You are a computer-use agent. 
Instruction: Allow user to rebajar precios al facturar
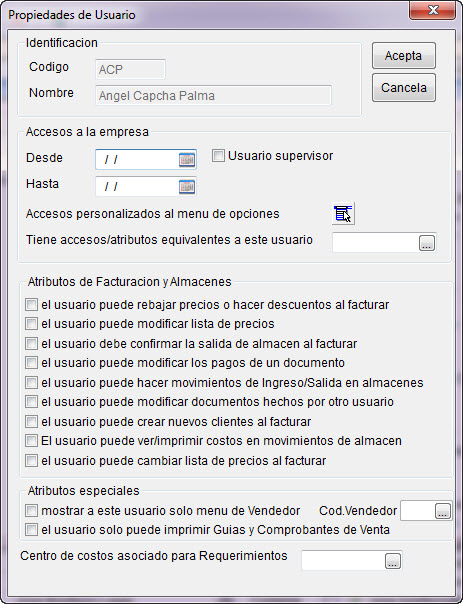pyautogui.click(x=31, y=305)
